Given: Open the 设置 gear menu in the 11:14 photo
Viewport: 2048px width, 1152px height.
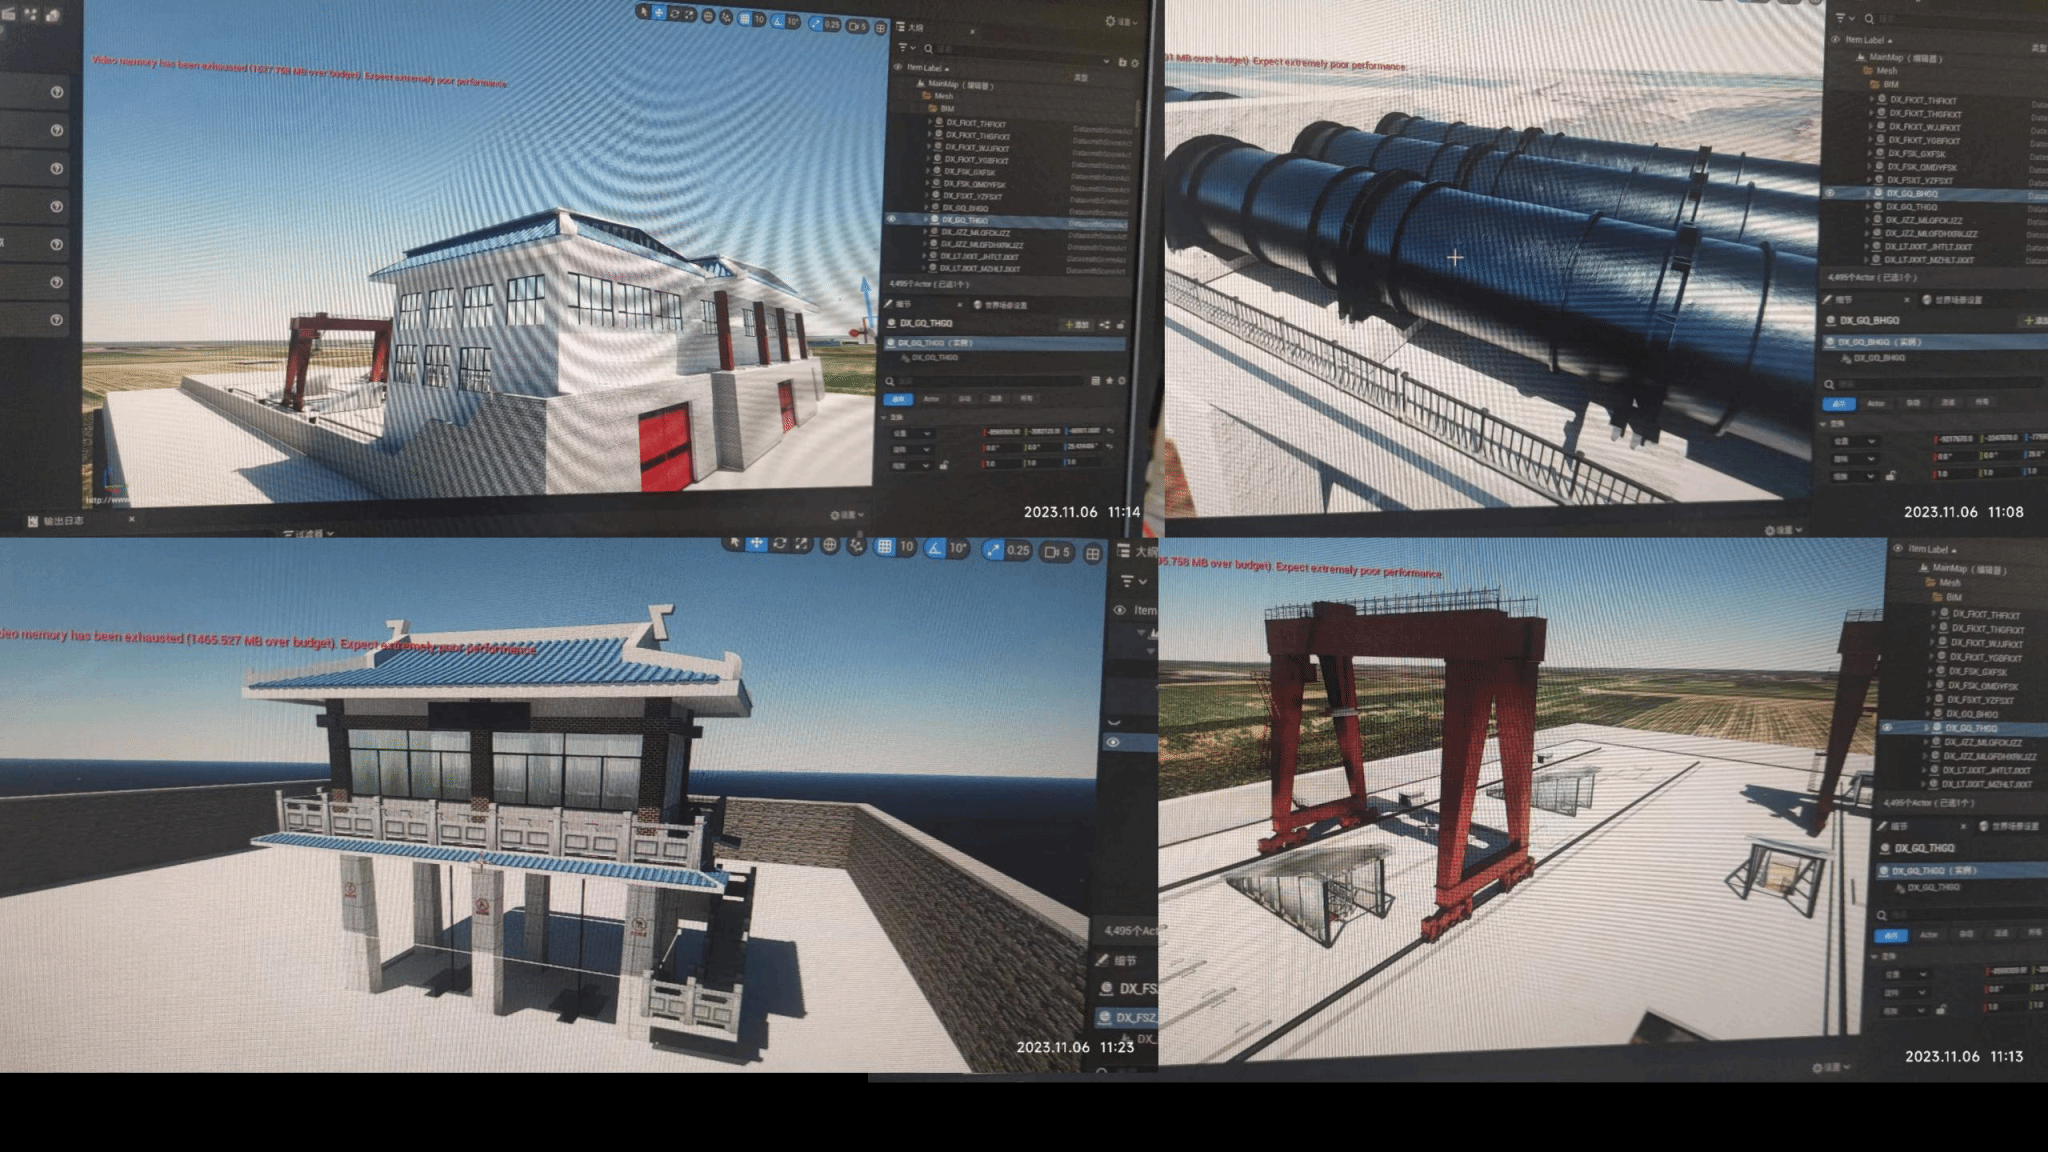Looking at the screenshot, I should 1121,21.
